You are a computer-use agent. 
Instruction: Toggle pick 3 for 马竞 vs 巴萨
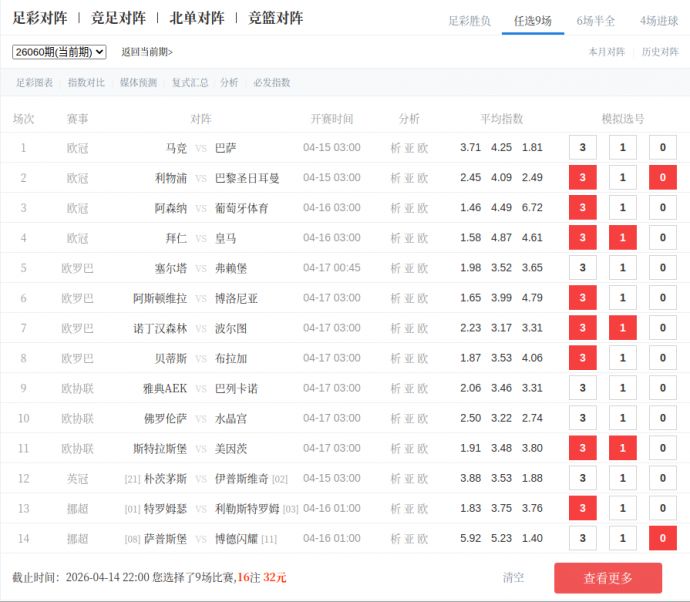click(x=582, y=148)
